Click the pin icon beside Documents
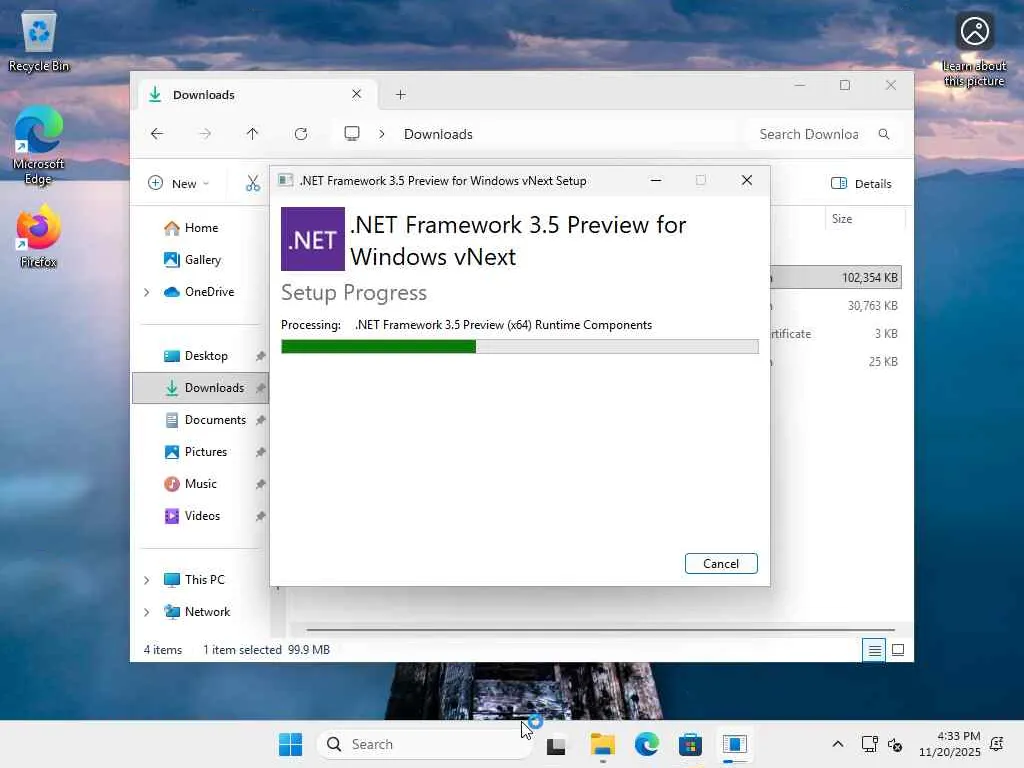Screen dimensions: 1024x768 pos(261,420)
